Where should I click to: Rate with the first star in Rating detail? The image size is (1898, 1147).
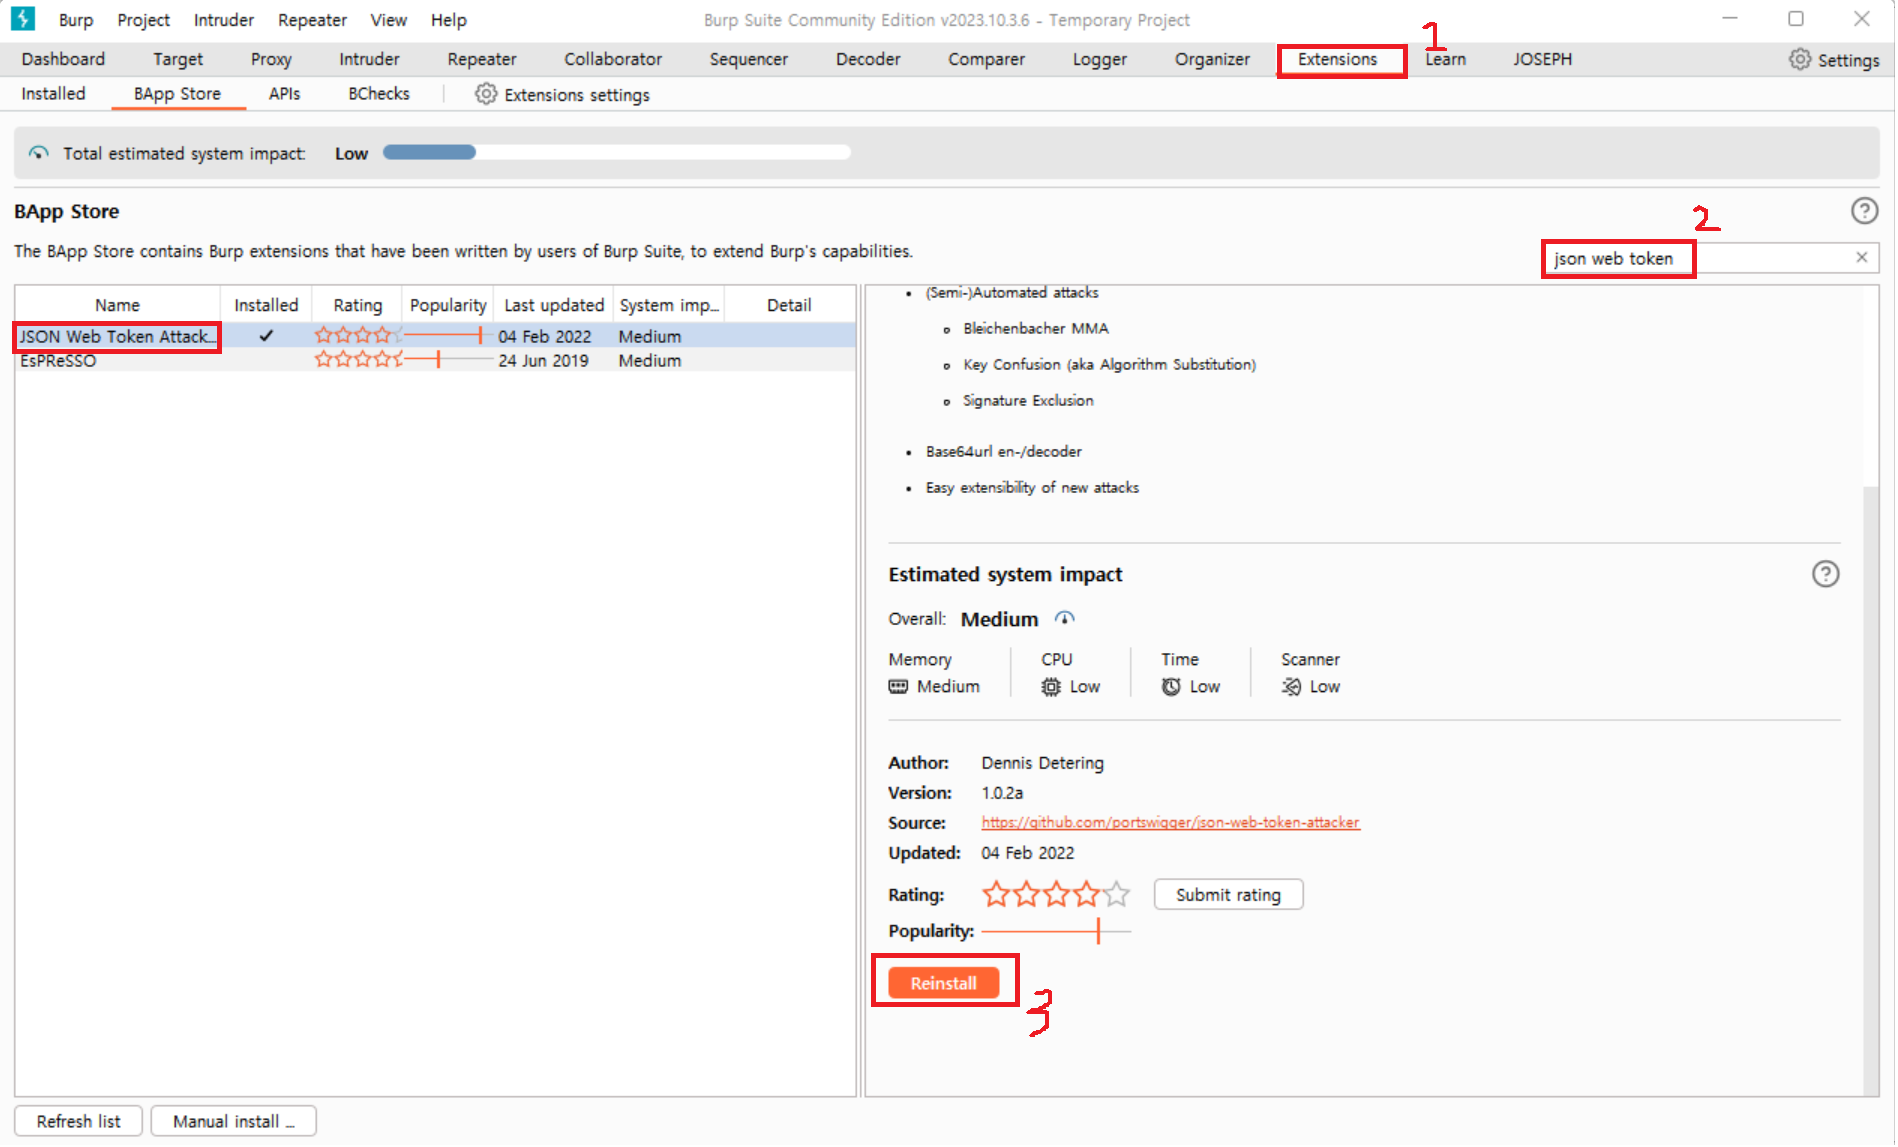996,894
